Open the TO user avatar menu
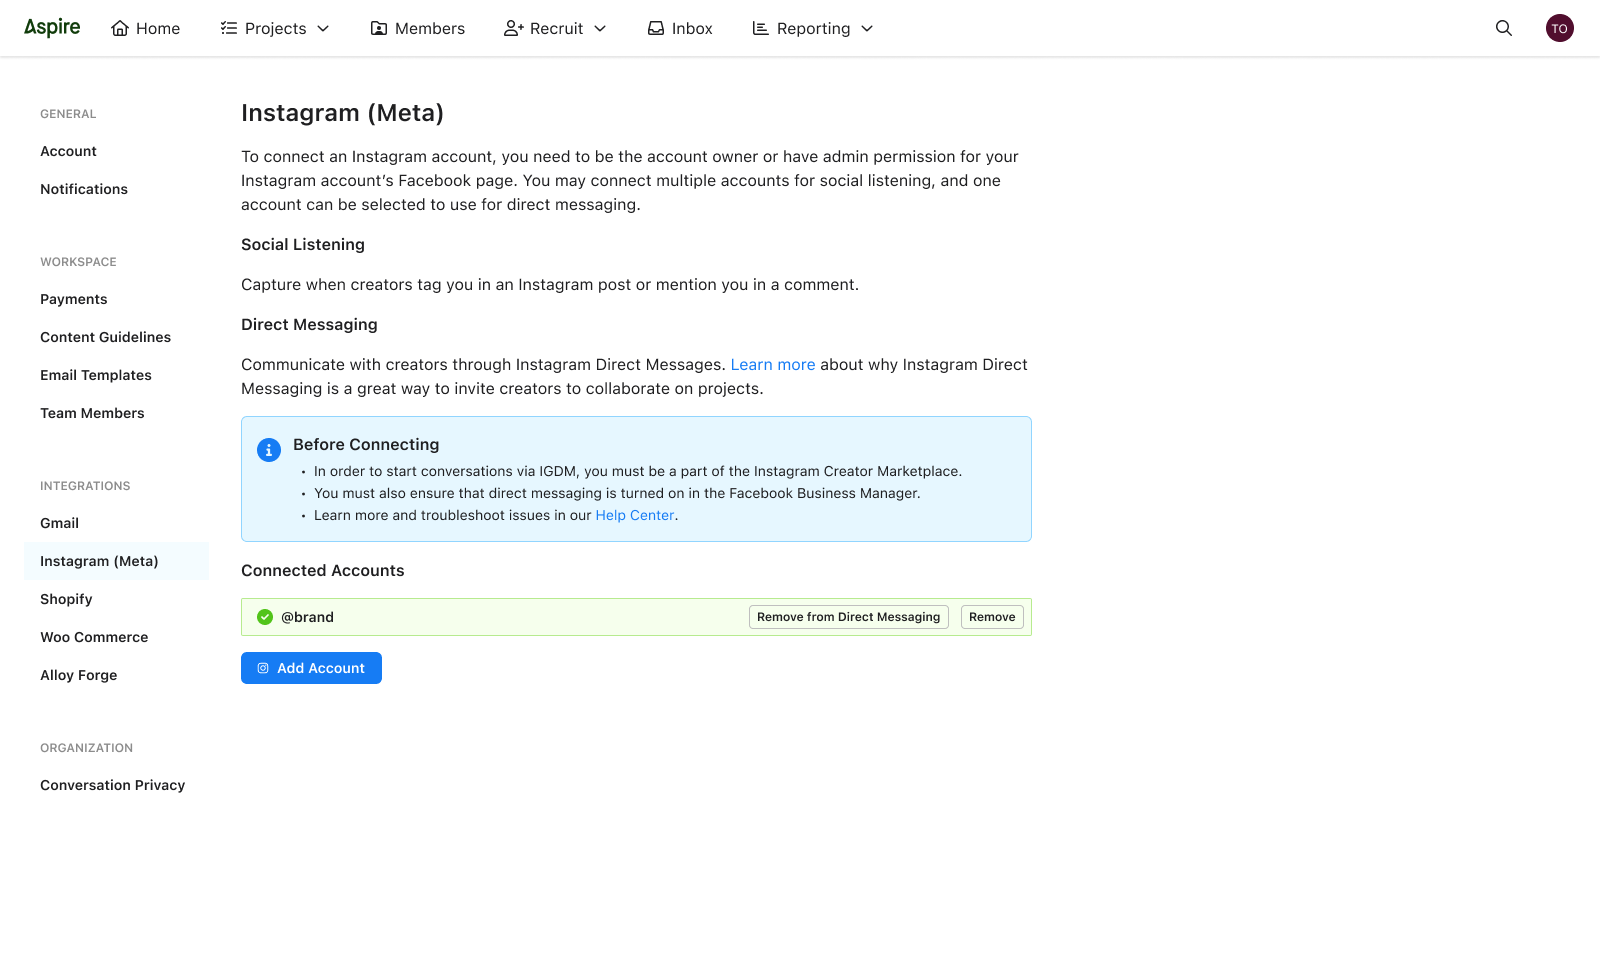 1559,28
